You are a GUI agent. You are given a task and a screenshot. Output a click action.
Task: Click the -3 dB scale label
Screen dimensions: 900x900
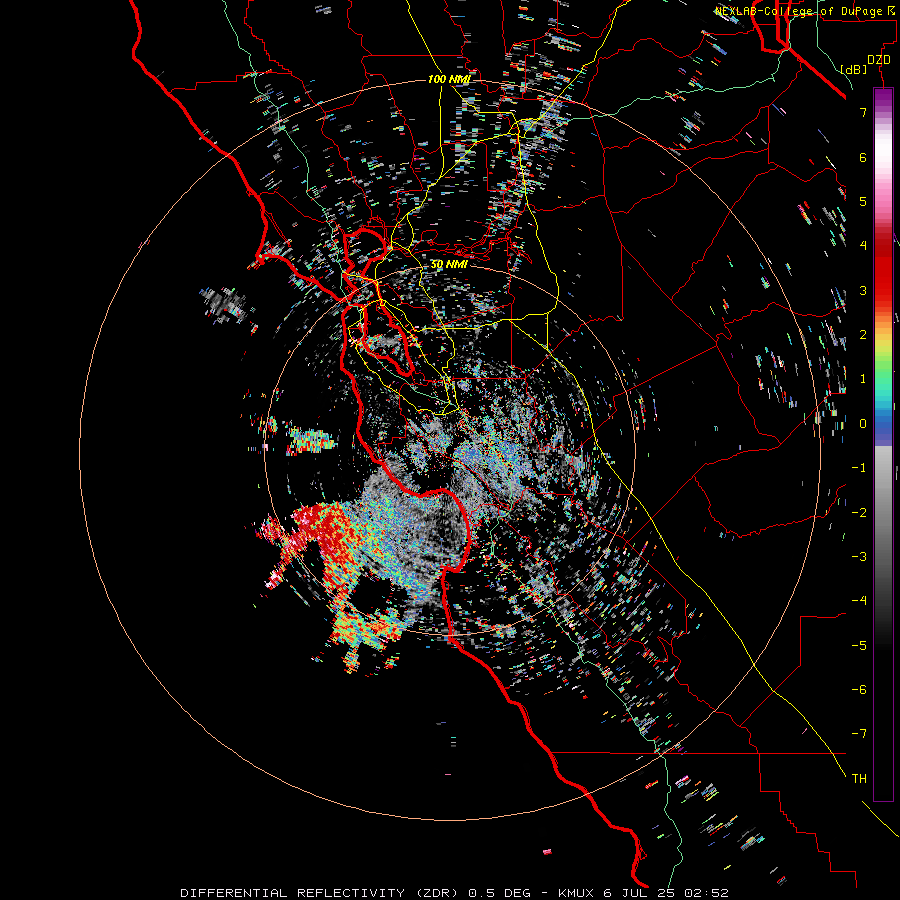coord(859,557)
